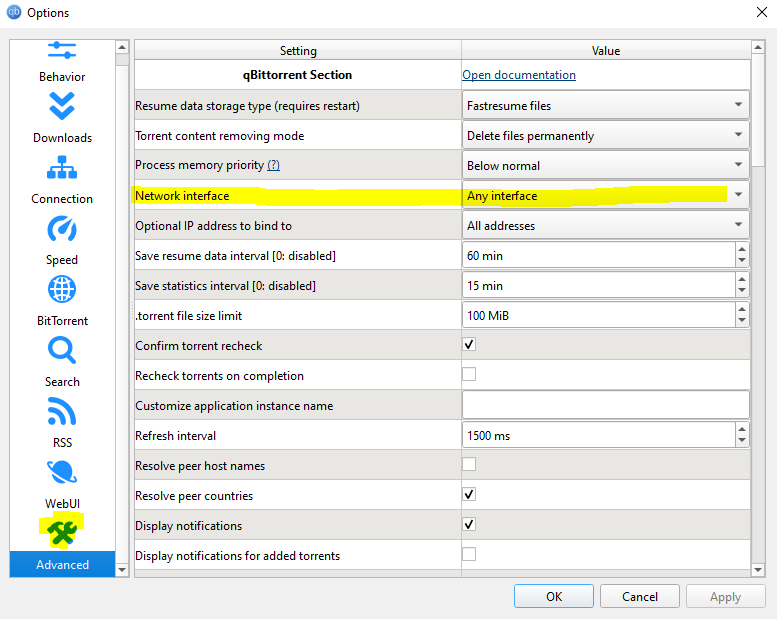Open Speed tab label

62,260
